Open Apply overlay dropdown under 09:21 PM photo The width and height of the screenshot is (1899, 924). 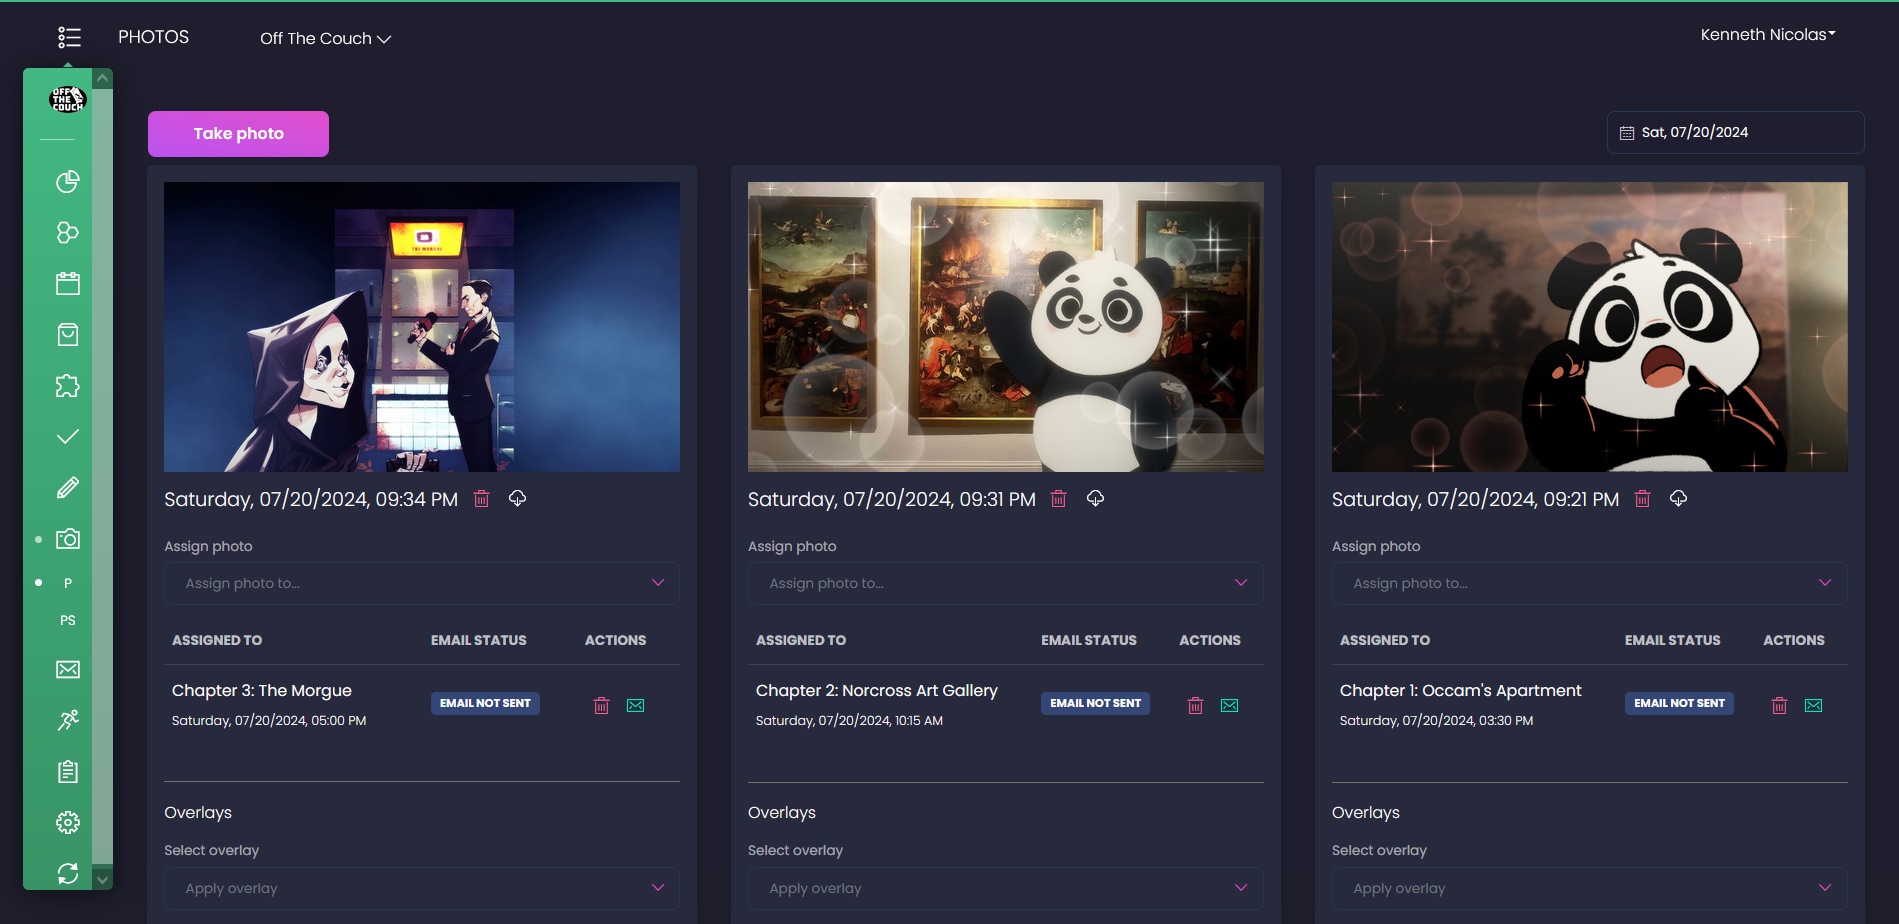[1590, 888]
